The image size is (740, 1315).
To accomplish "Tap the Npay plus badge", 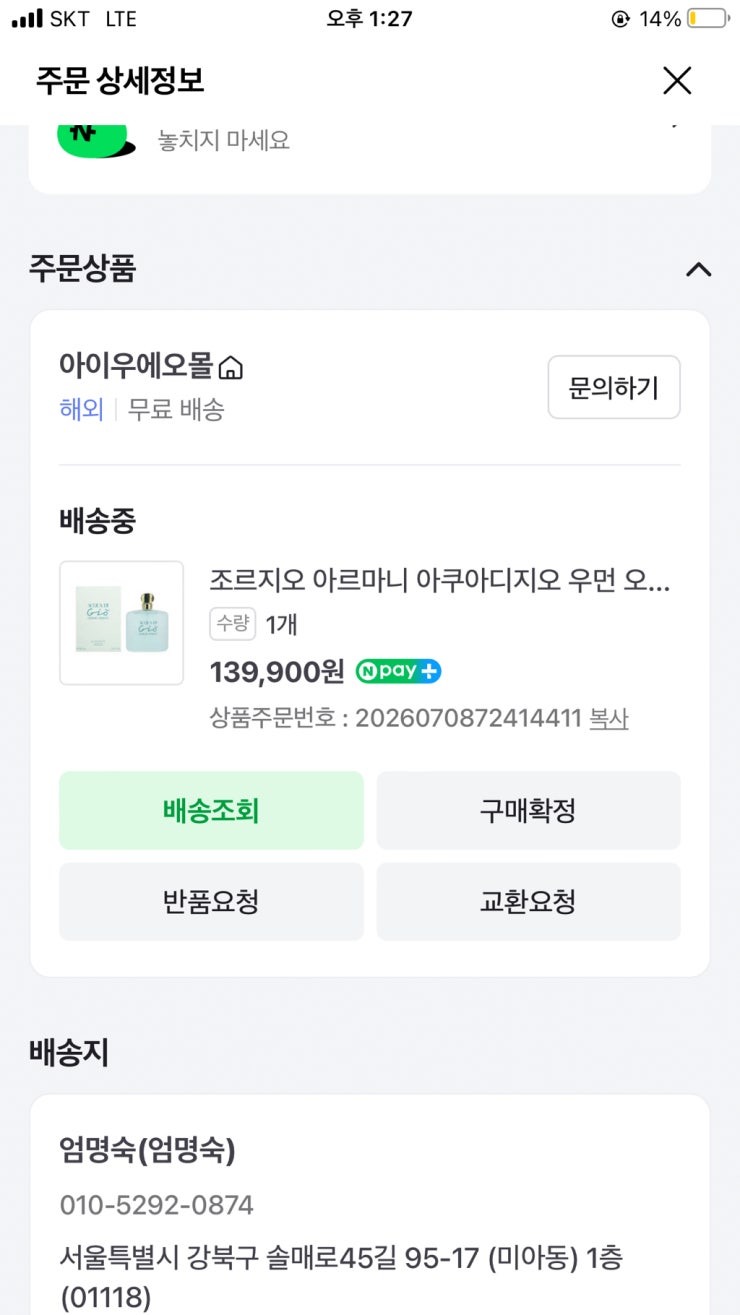I will pyautogui.click(x=398, y=671).
